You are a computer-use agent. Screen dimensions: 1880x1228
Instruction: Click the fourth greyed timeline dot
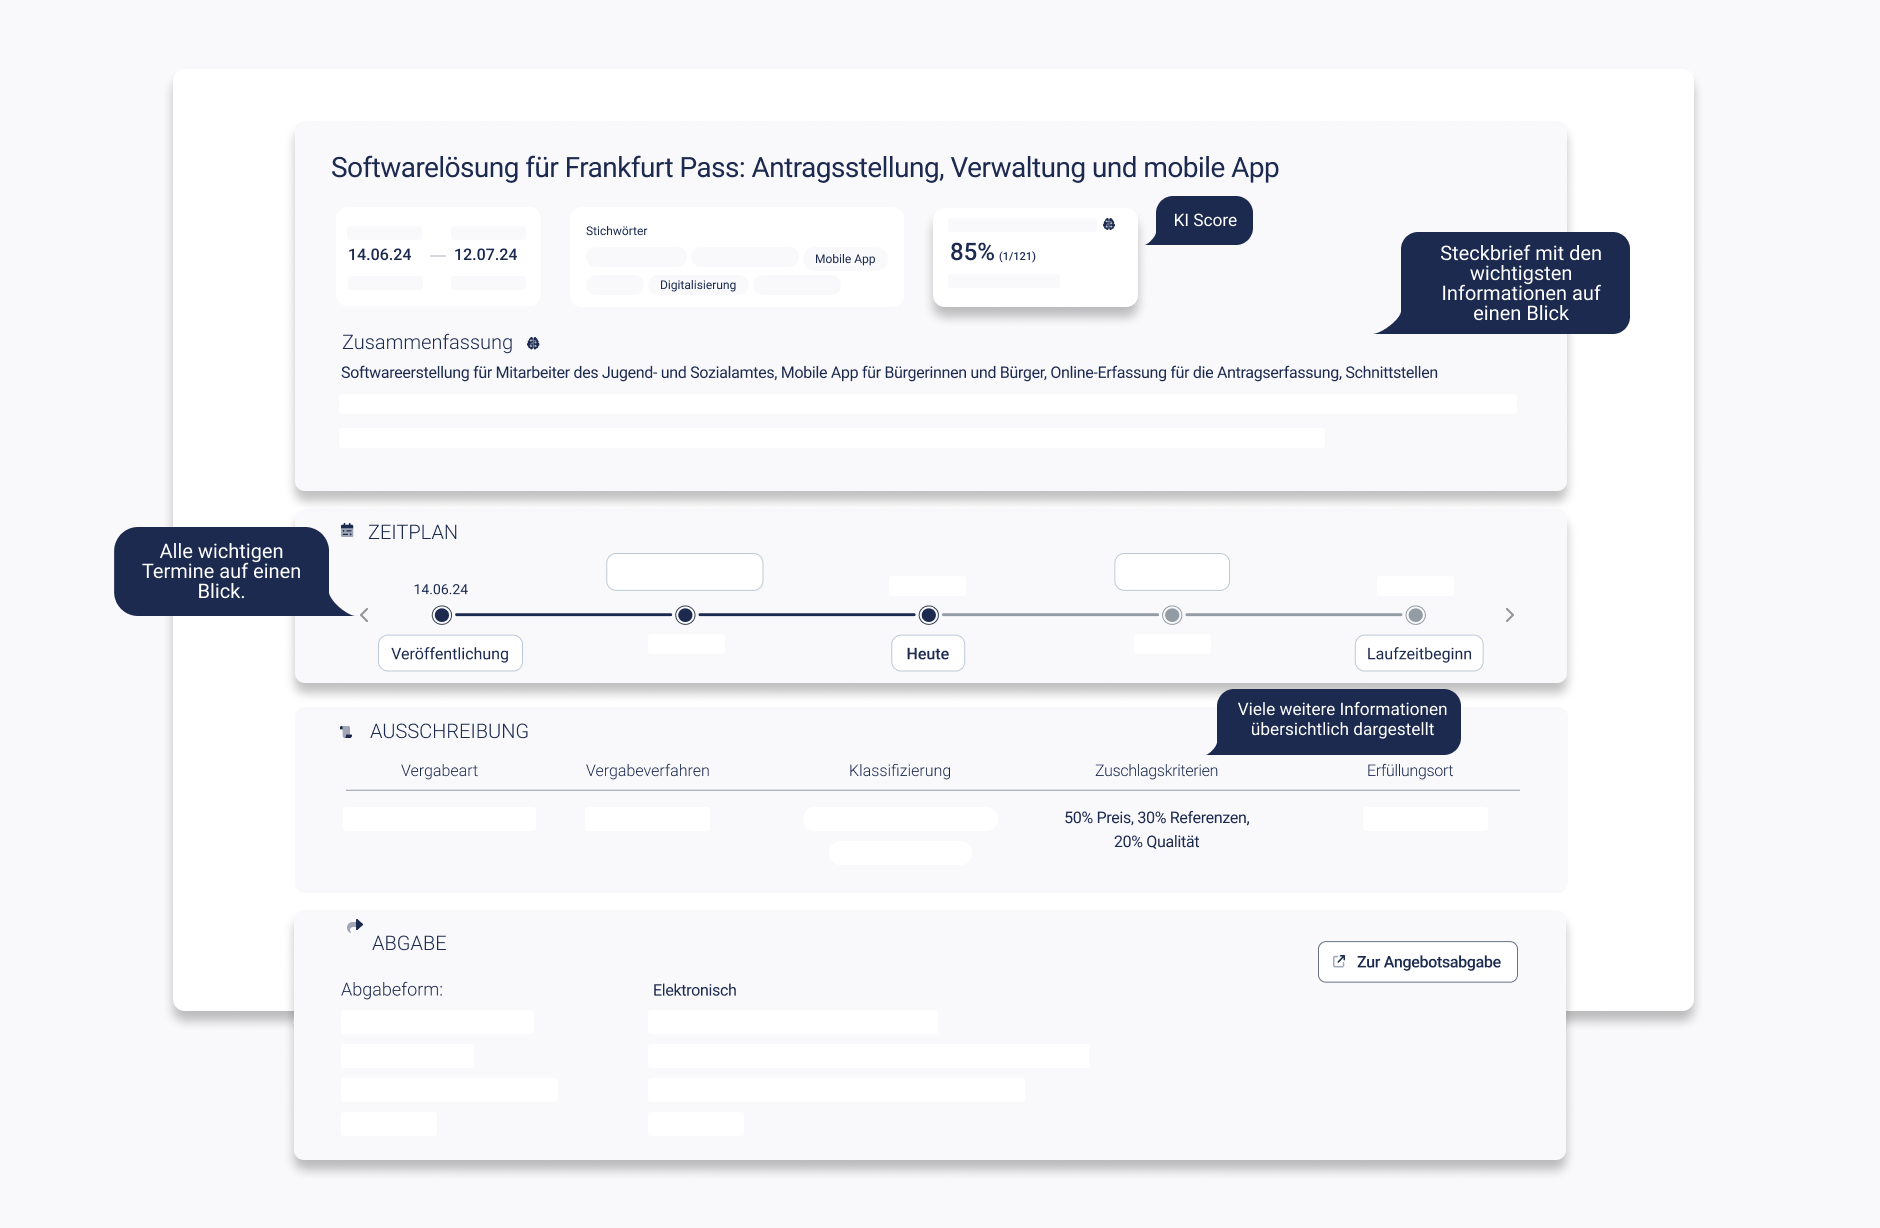(1172, 615)
